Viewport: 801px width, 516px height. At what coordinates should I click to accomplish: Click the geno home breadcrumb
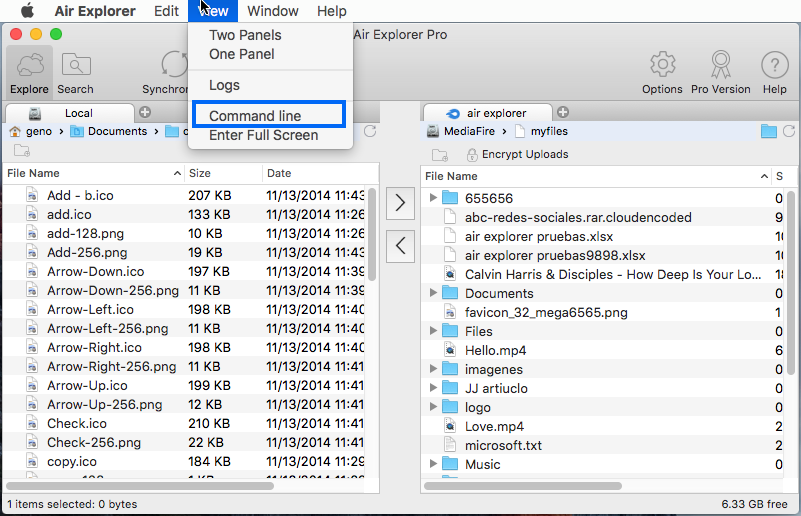tap(31, 131)
